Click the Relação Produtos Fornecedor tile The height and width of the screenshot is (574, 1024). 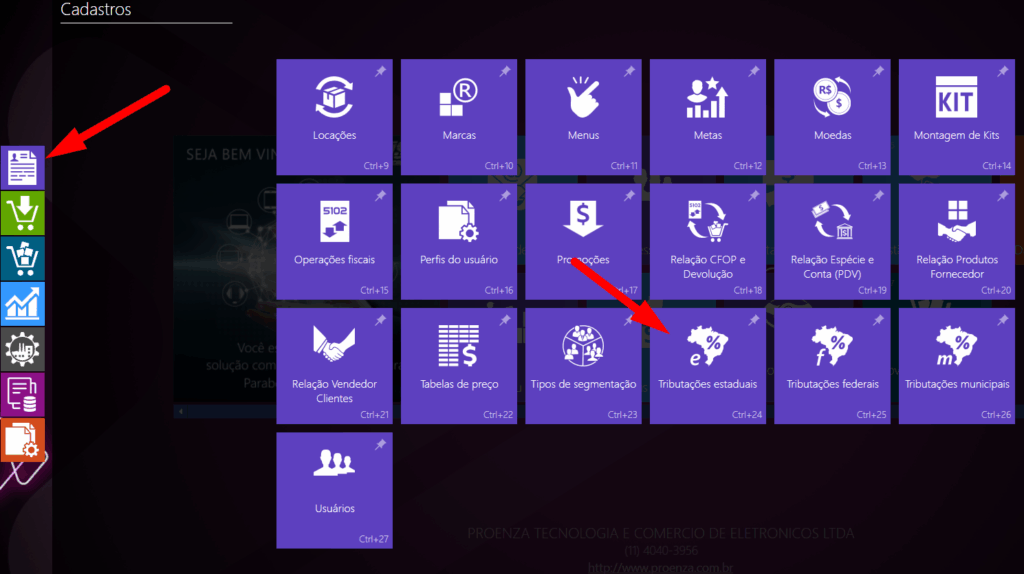[956, 240]
